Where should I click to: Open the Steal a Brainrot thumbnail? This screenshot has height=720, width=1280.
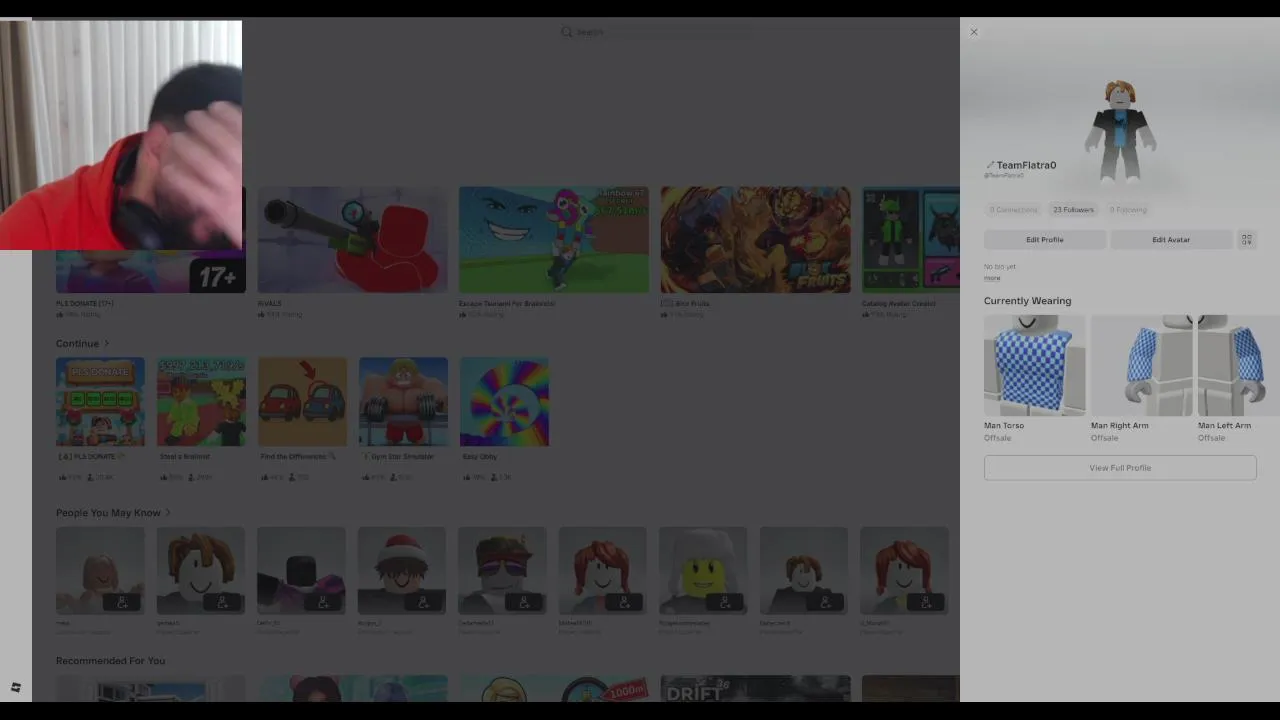coord(201,402)
